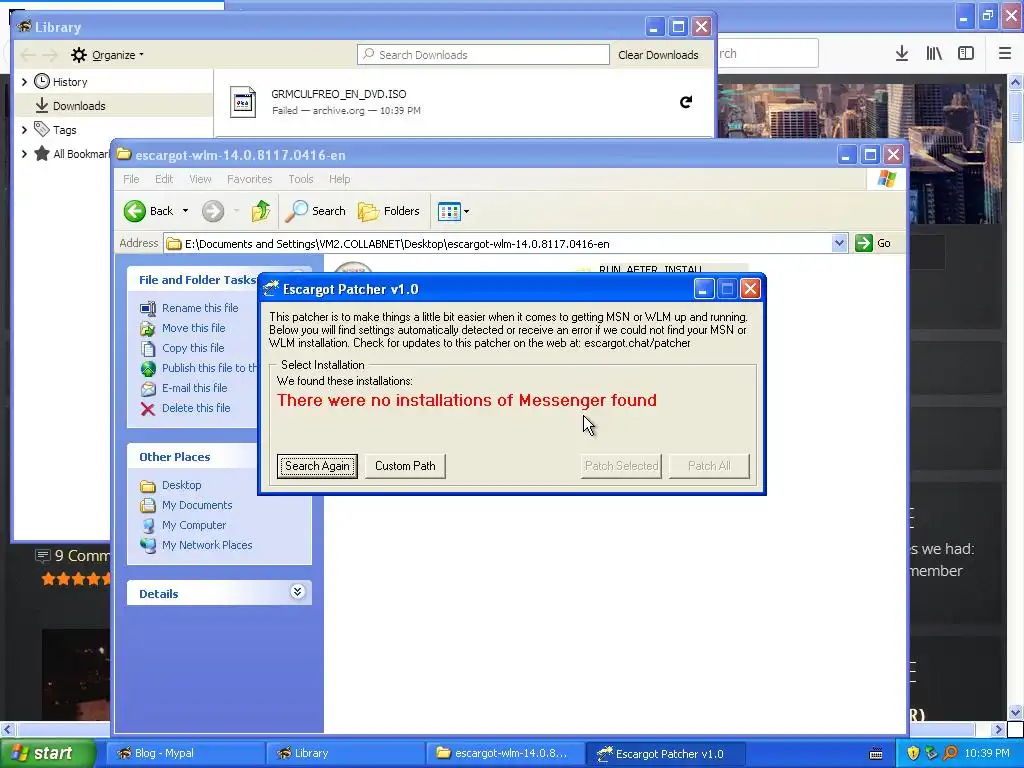The width and height of the screenshot is (1024, 768).
Task: Click the Start button
Action: 47,753
